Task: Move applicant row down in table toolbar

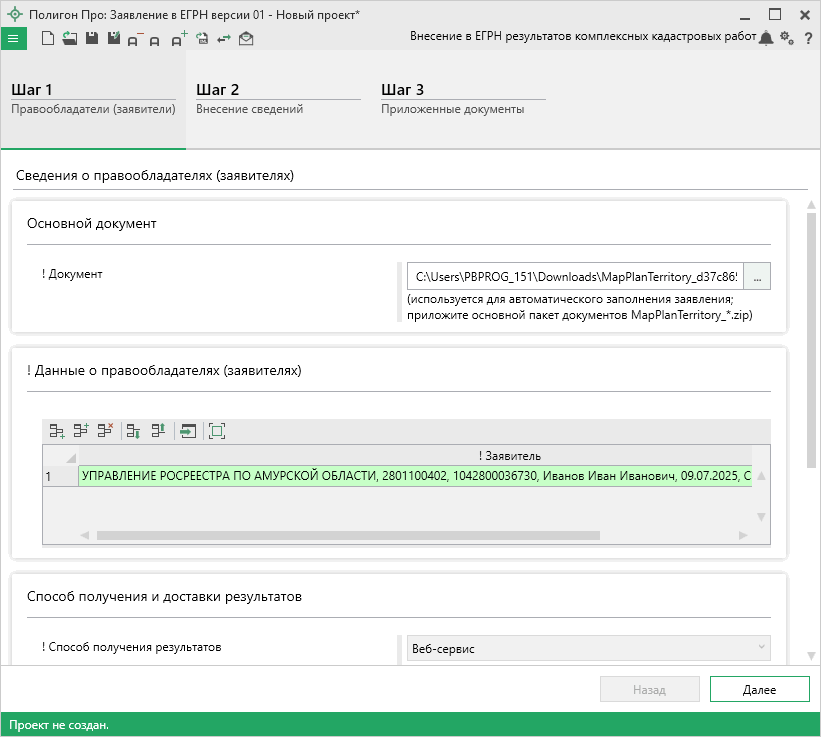Action: click(x=133, y=431)
